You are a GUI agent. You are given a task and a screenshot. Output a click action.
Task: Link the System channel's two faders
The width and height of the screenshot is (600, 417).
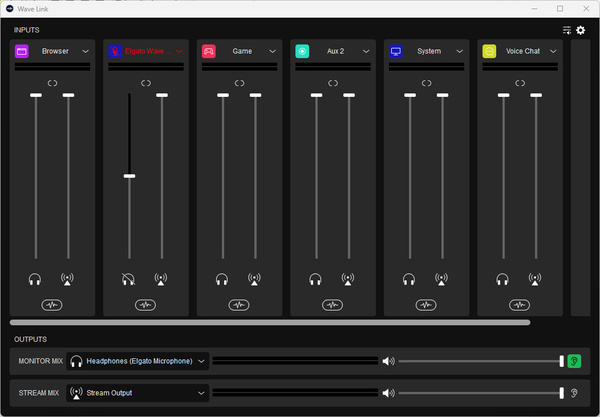426,83
